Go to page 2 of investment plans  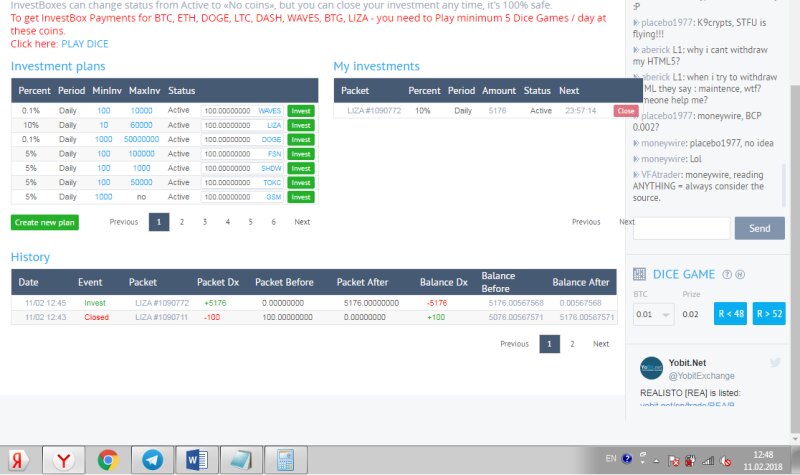point(181,222)
